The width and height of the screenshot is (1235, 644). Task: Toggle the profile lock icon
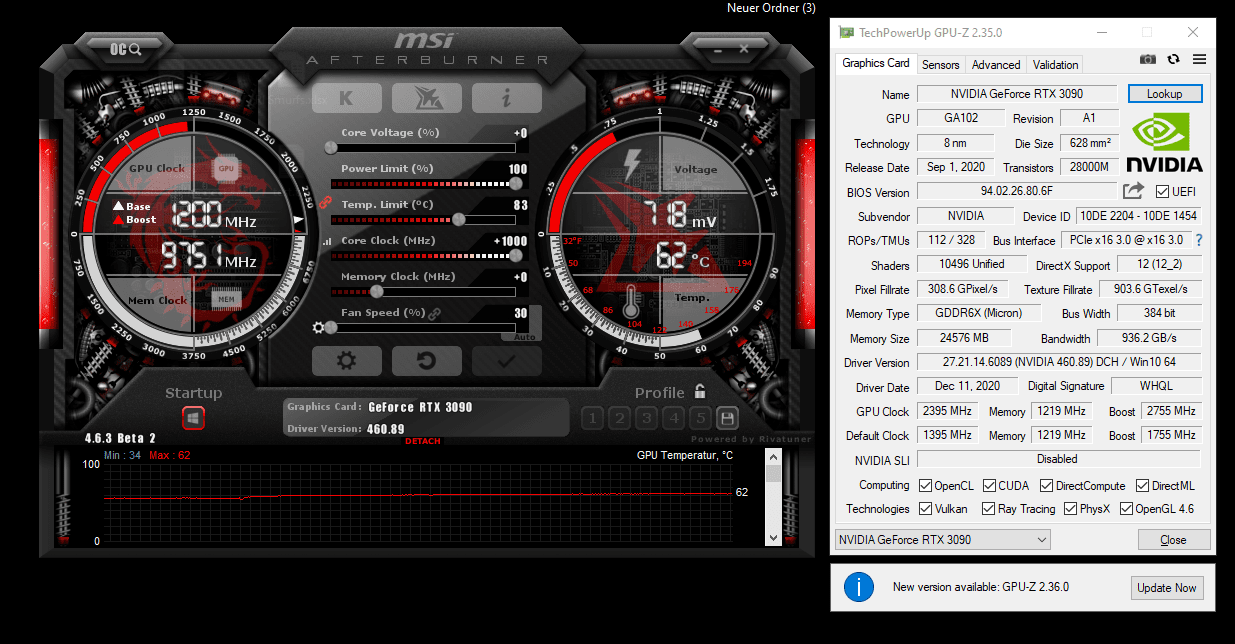click(700, 392)
